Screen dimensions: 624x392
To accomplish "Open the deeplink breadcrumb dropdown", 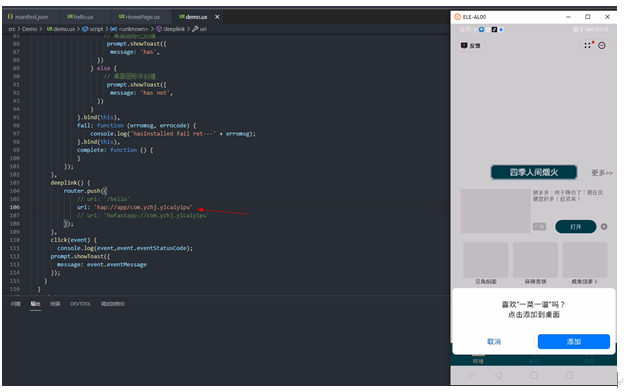I will click(171, 29).
